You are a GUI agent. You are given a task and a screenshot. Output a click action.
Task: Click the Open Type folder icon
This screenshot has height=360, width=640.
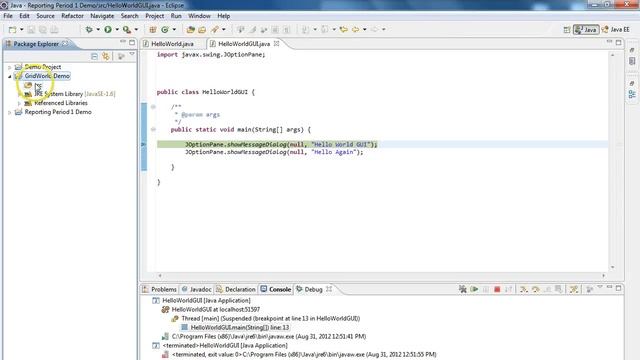coord(190,29)
